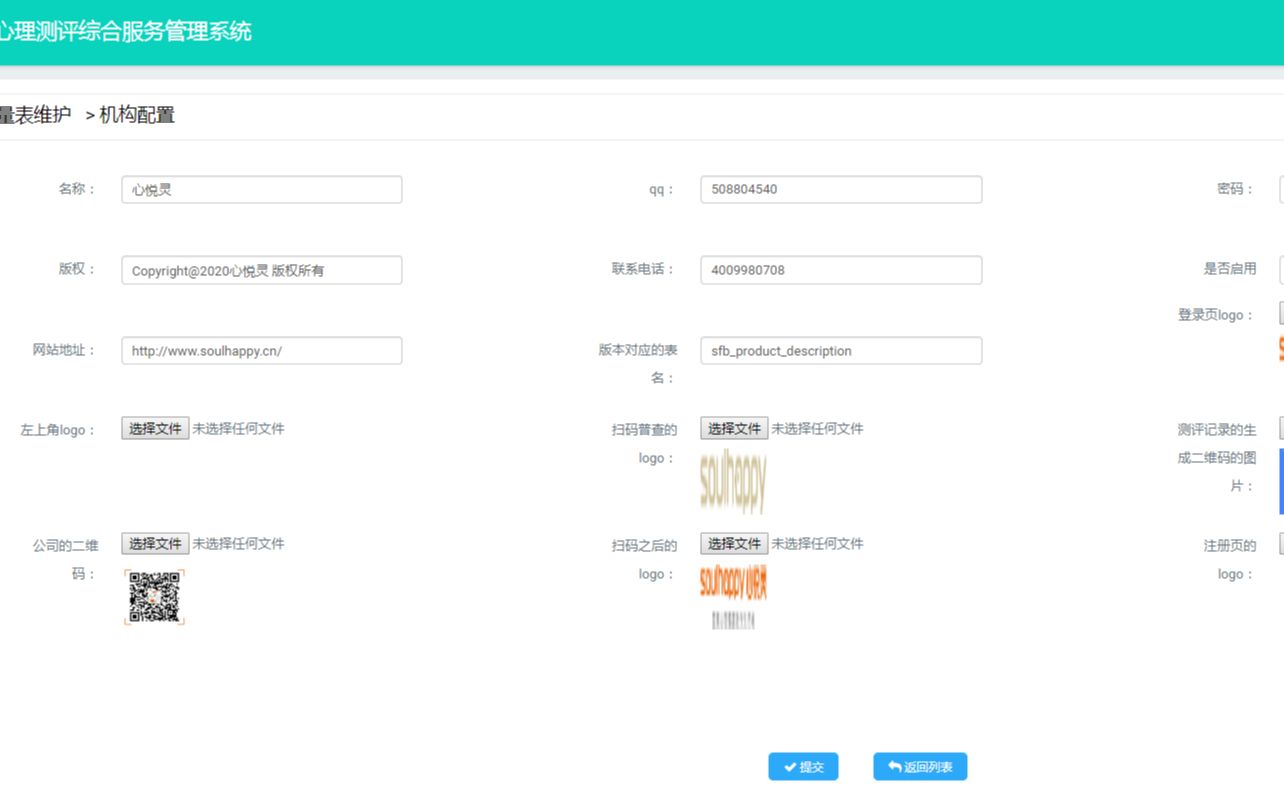Click the soulhappy logo under 扫码普查的logo

[x=733, y=481]
